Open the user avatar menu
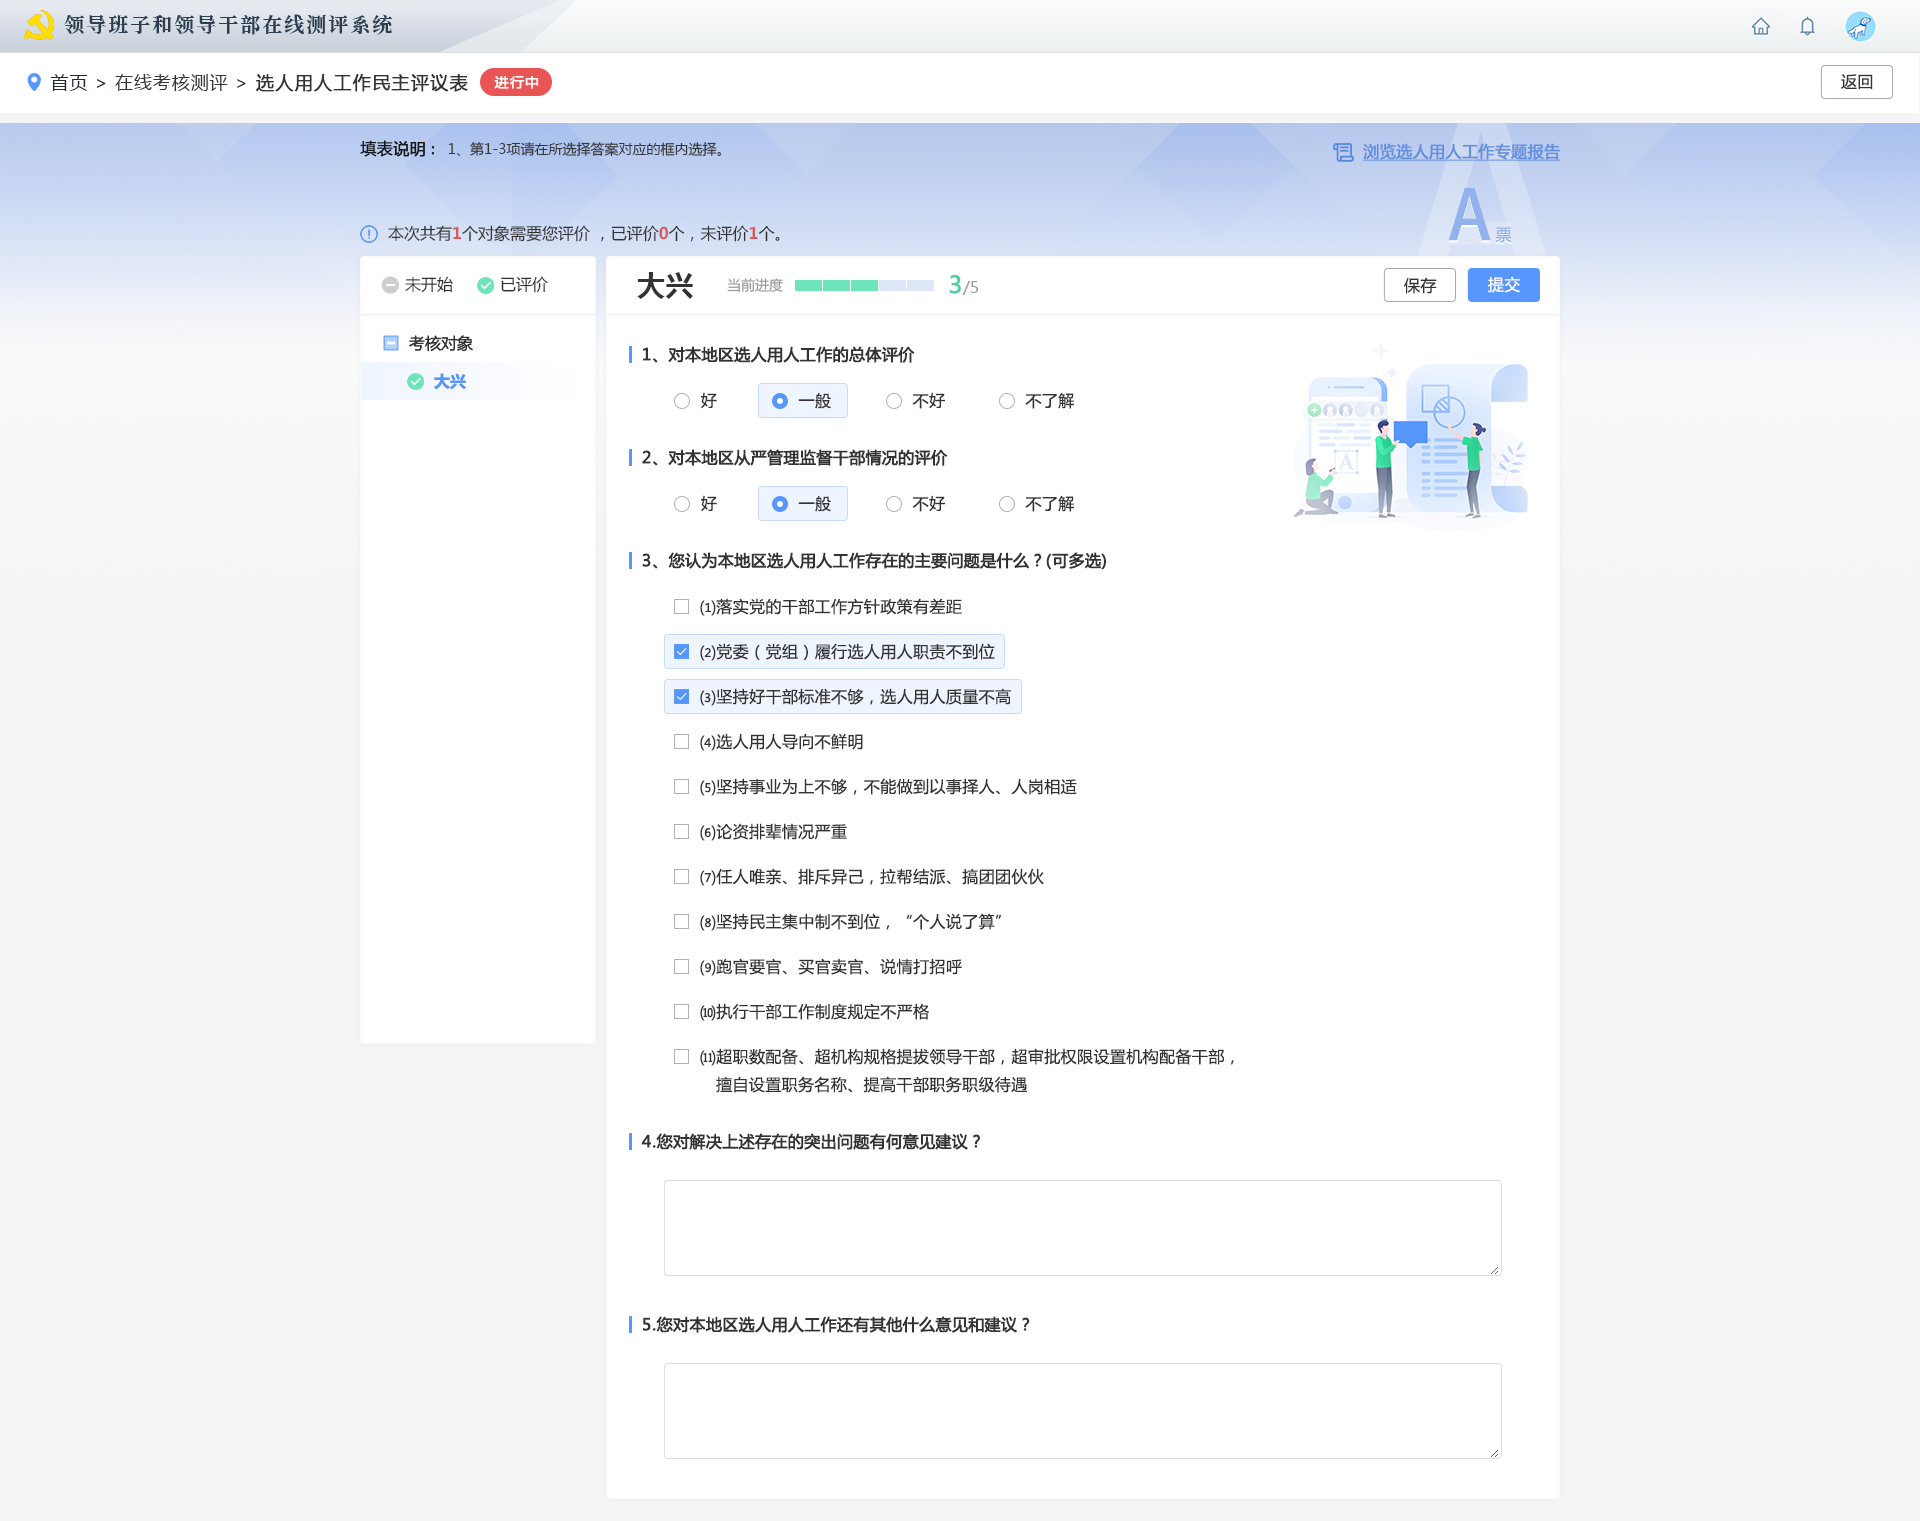Screen dimensions: 1920x1521 pos(1860,27)
